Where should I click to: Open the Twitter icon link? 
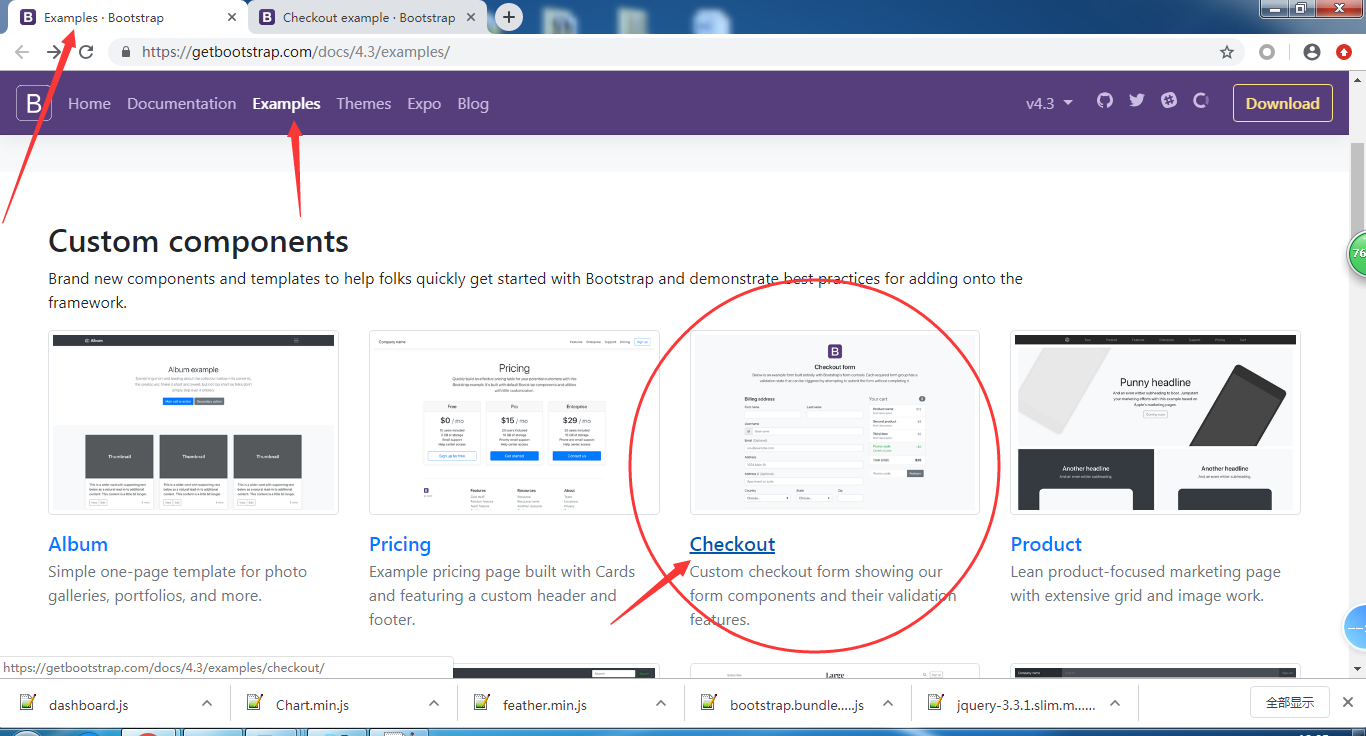pyautogui.click(x=1137, y=101)
